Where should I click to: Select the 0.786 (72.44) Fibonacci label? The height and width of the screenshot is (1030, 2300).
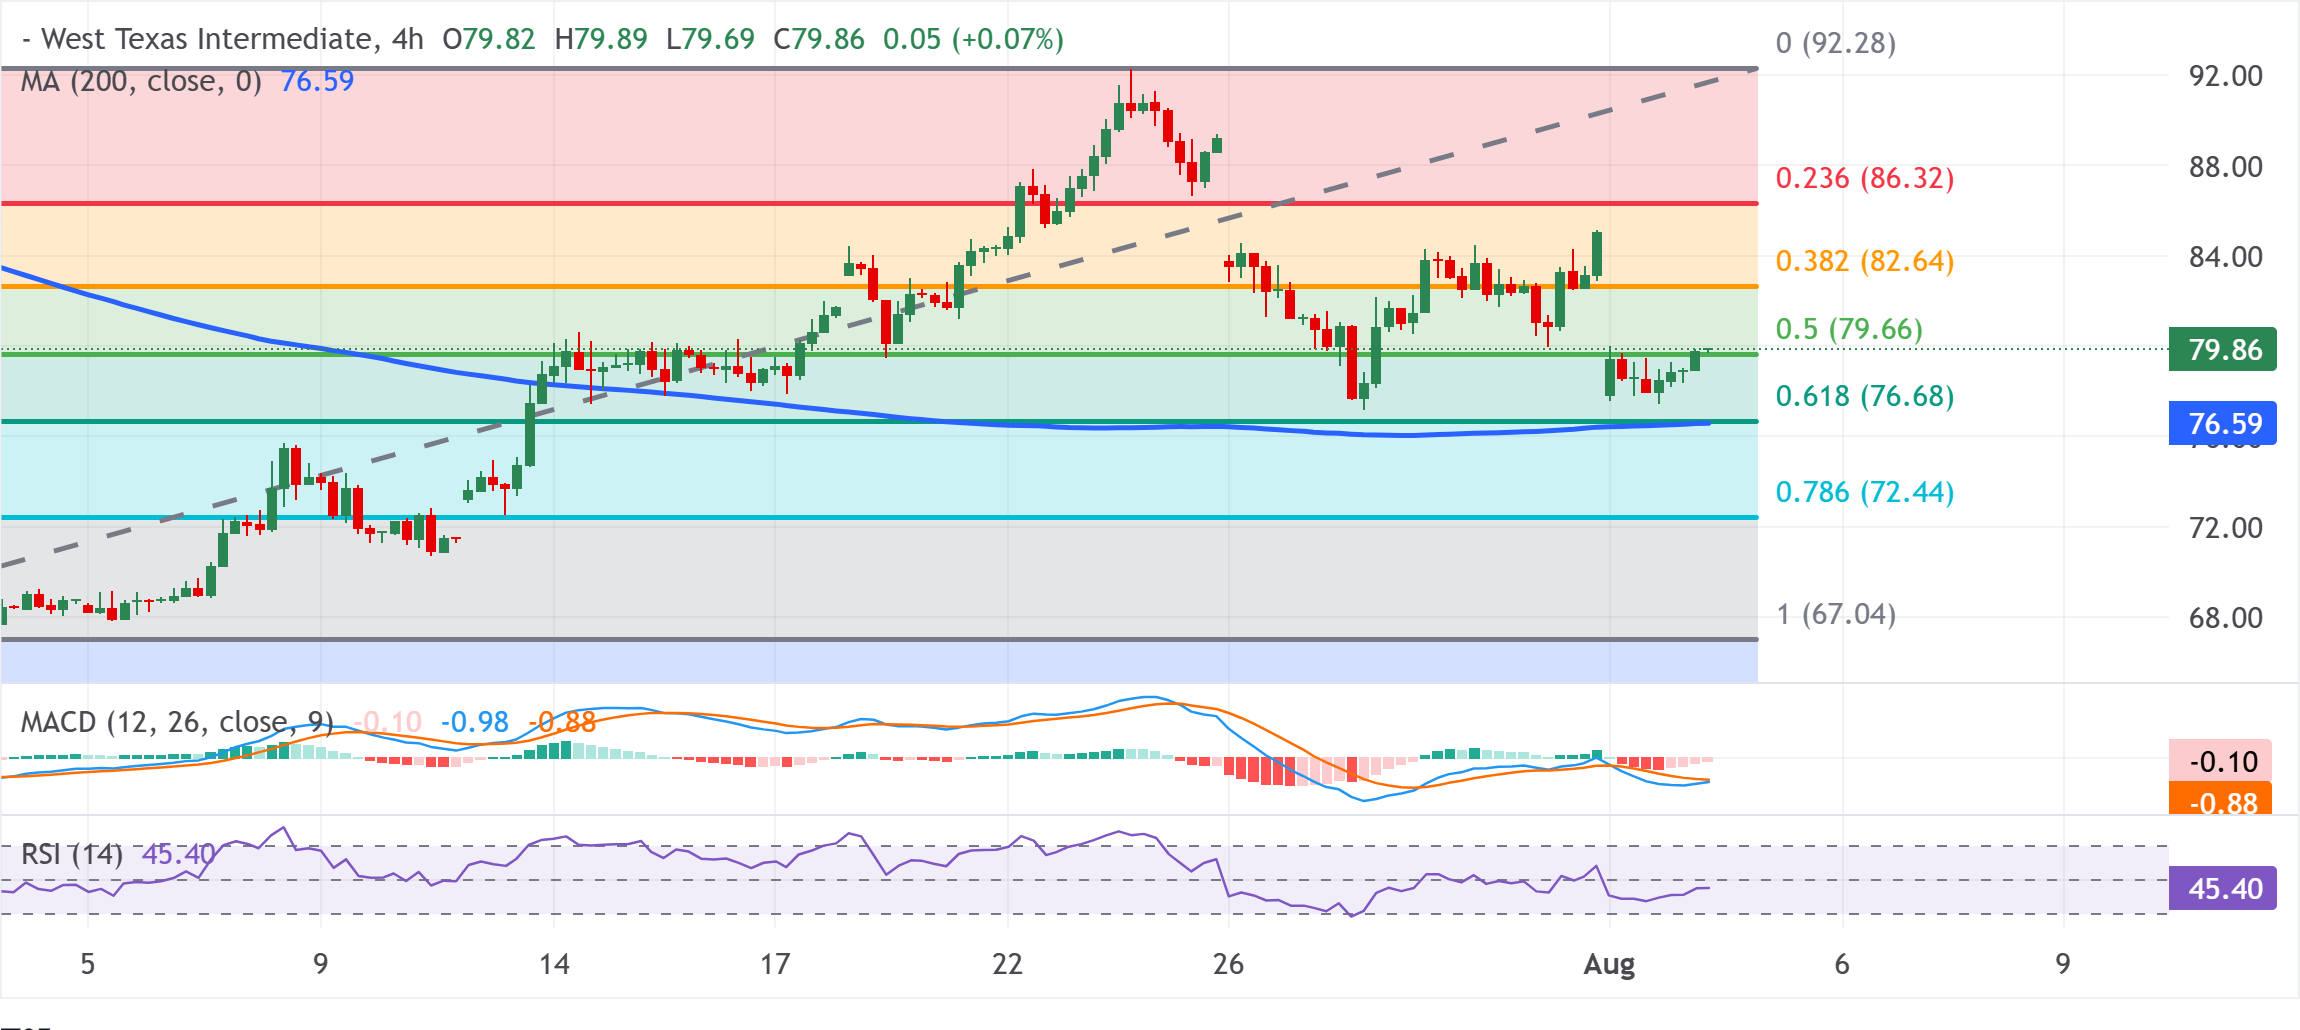(1865, 492)
